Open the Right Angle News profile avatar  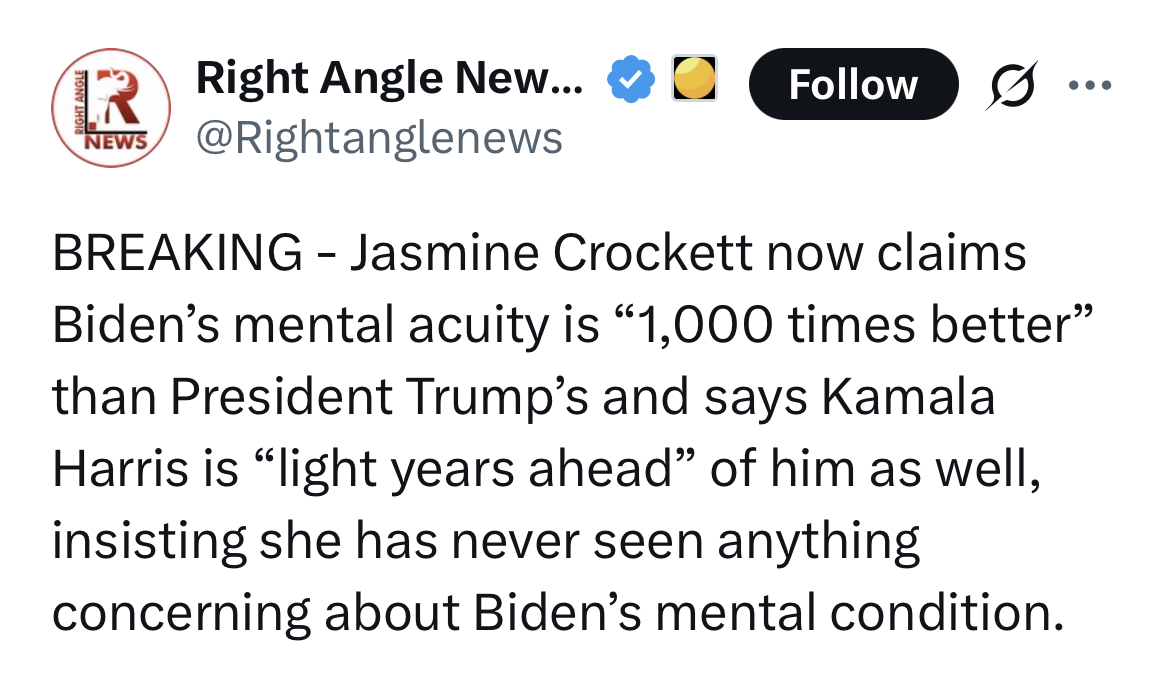click(x=110, y=107)
